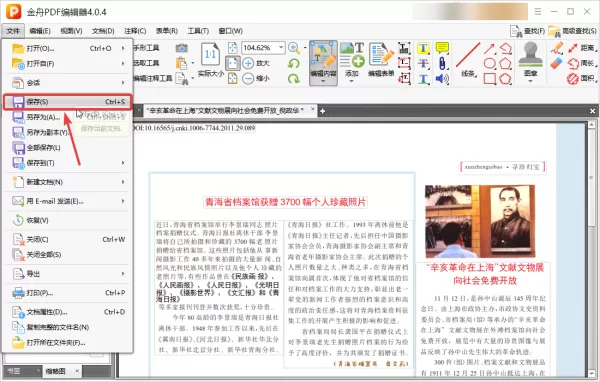
Task: Click the vertical scrollbar track
Action: 592,249
